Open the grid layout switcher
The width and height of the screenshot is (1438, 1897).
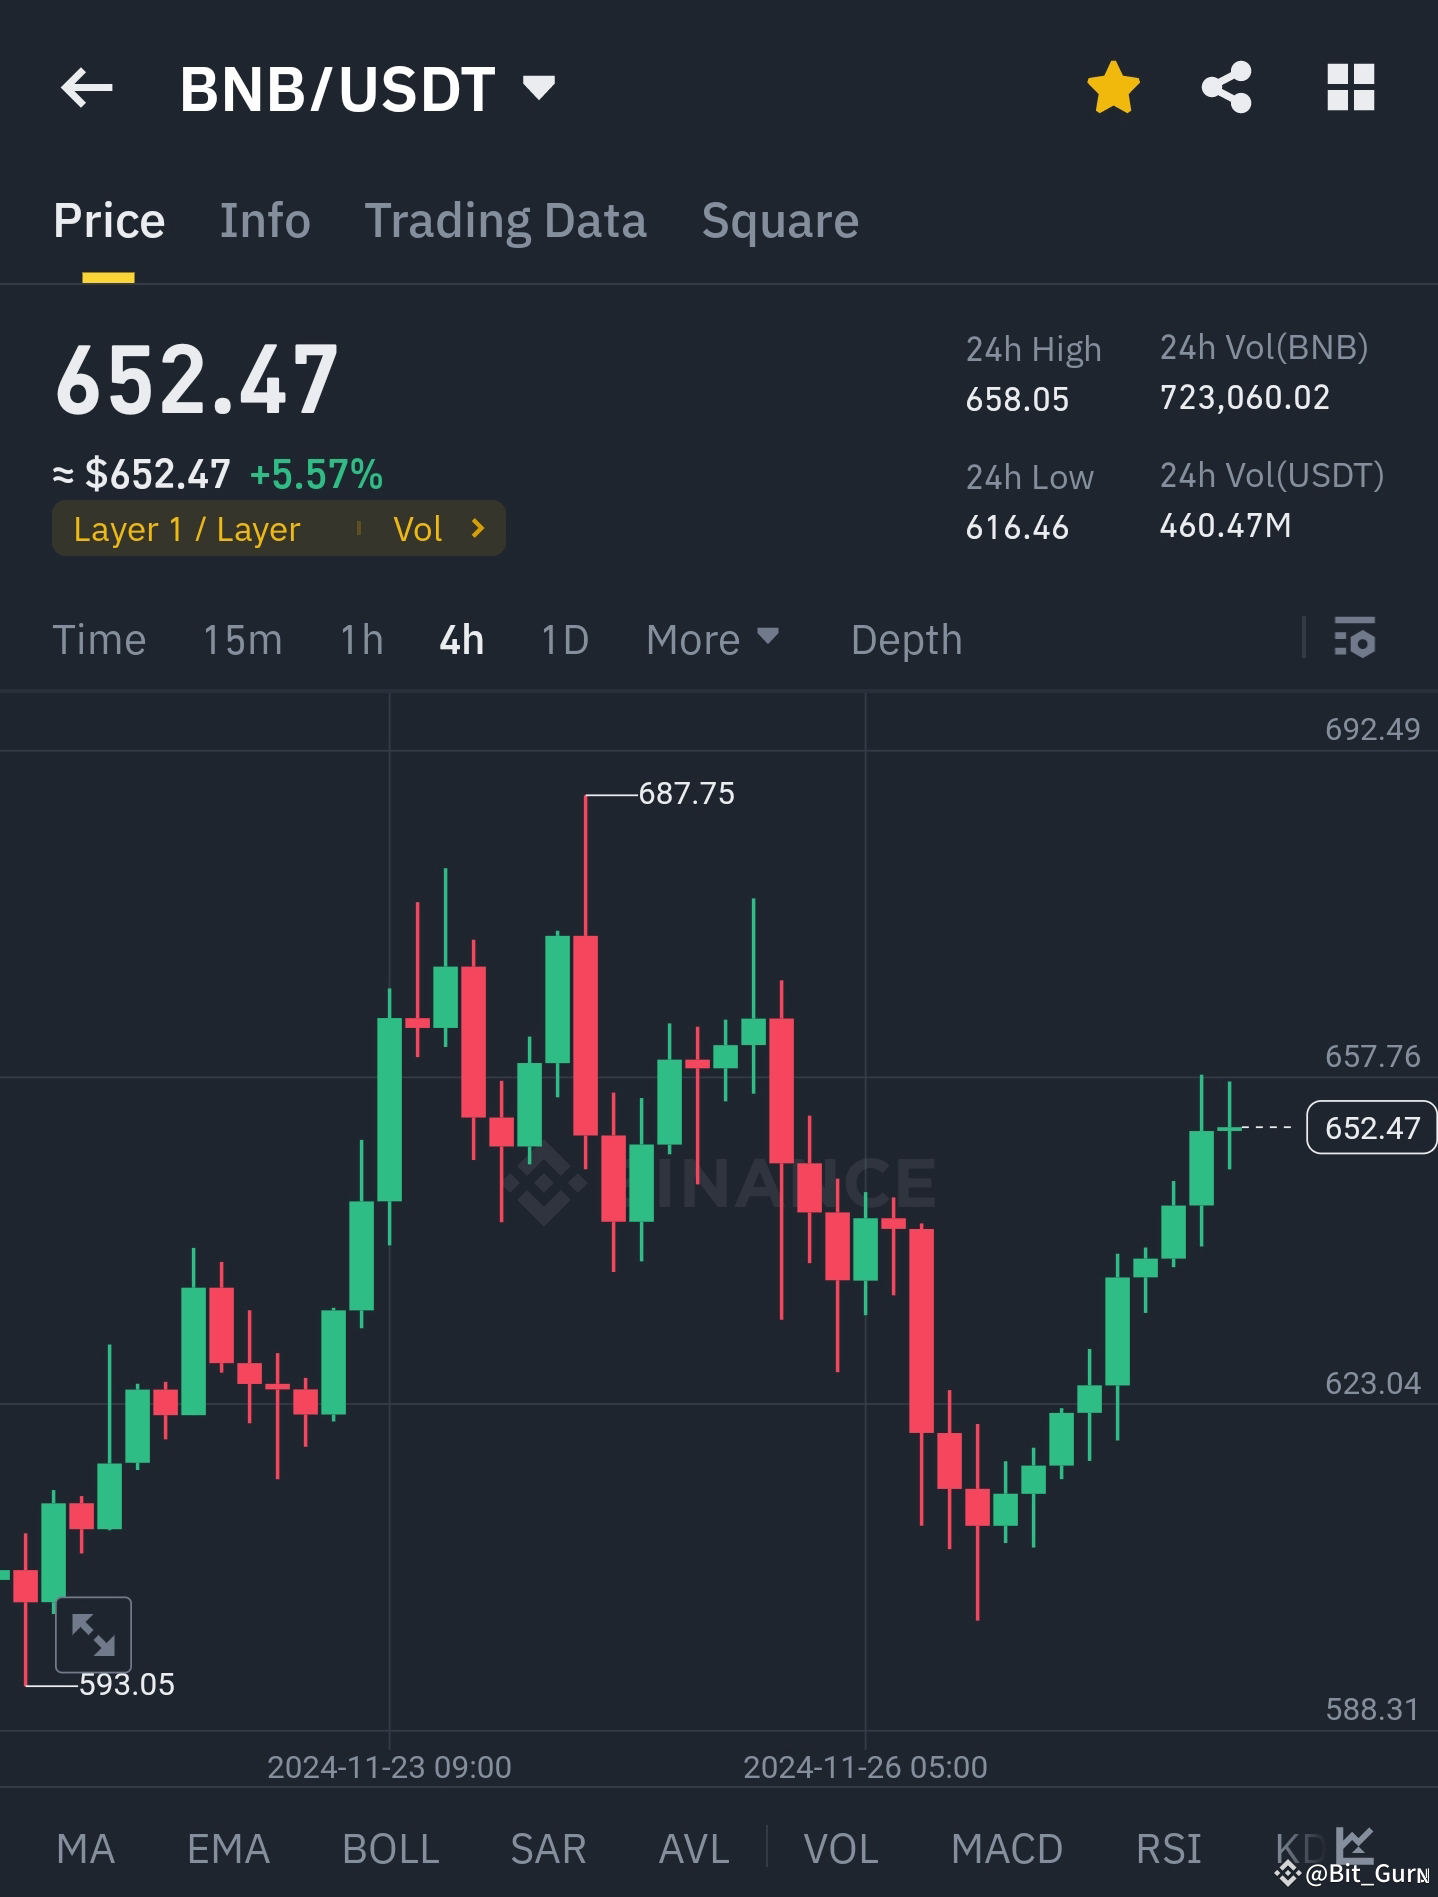coord(1352,88)
